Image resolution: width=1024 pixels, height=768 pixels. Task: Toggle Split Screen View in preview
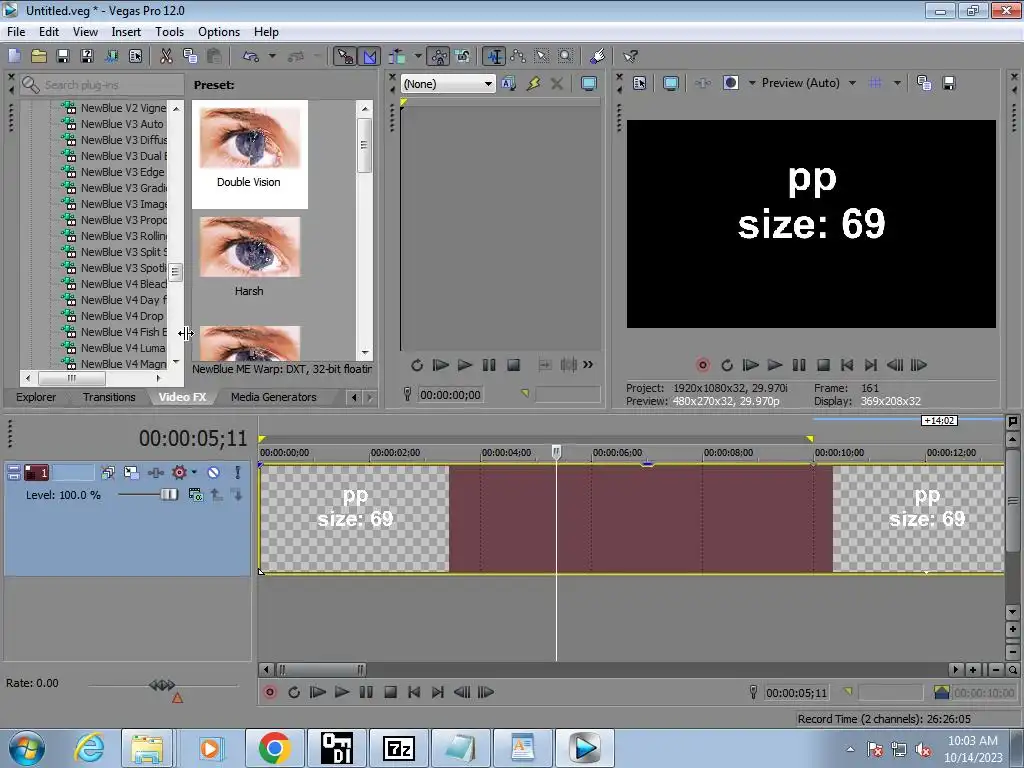coord(730,83)
